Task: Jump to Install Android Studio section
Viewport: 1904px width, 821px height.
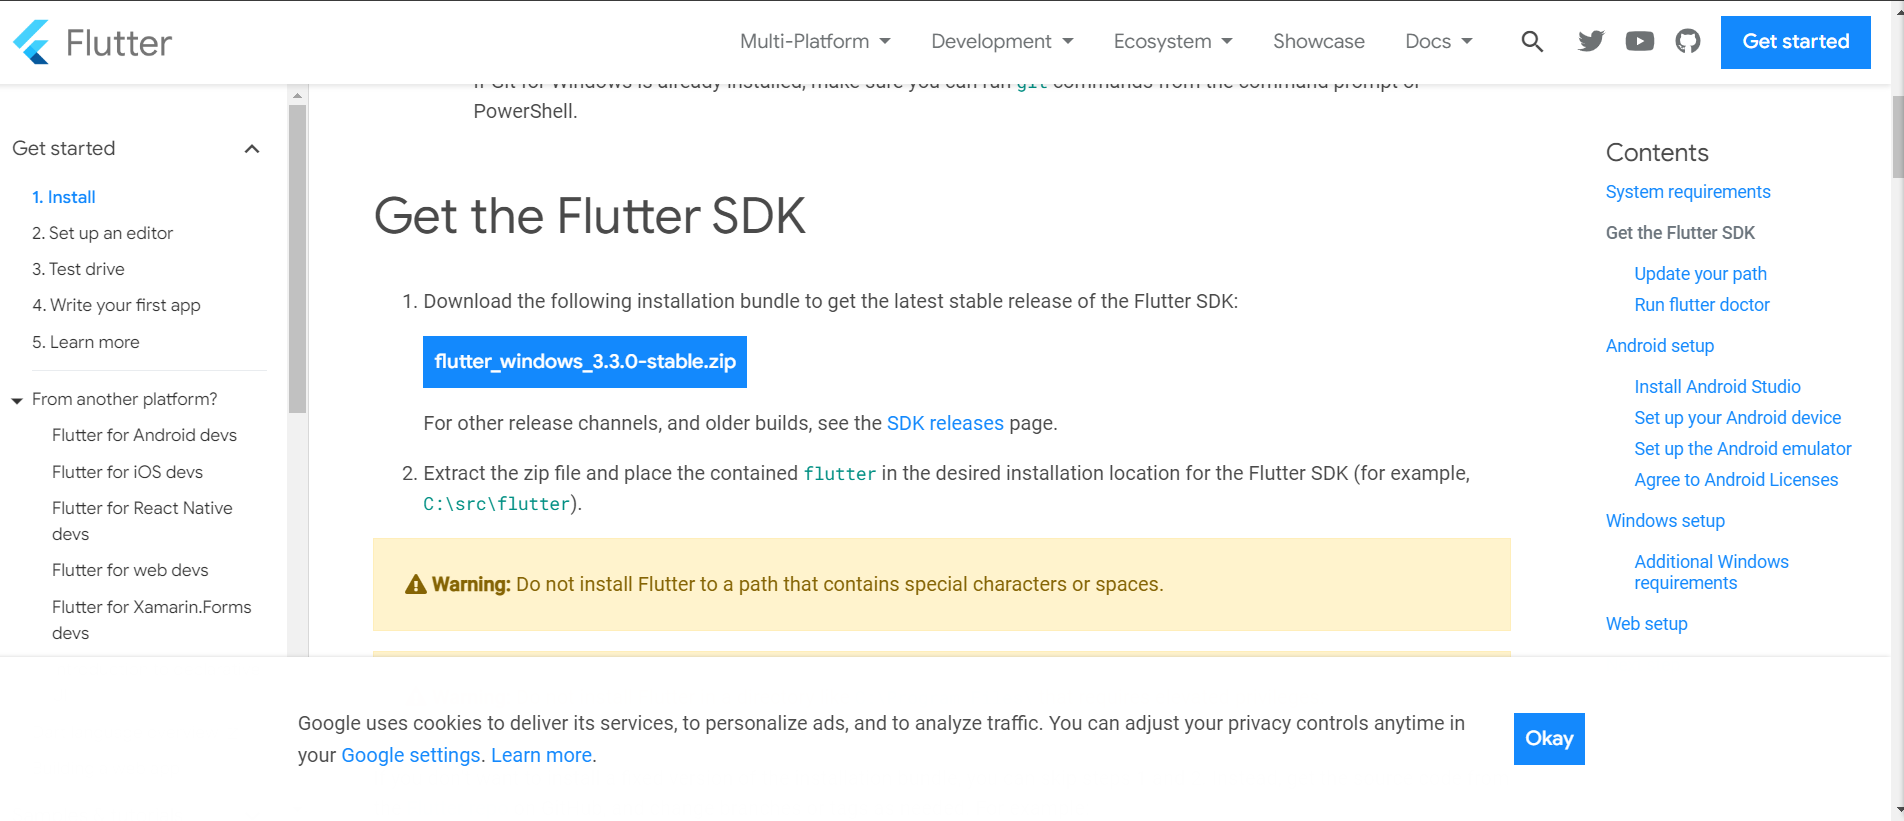Action: pyautogui.click(x=1717, y=387)
